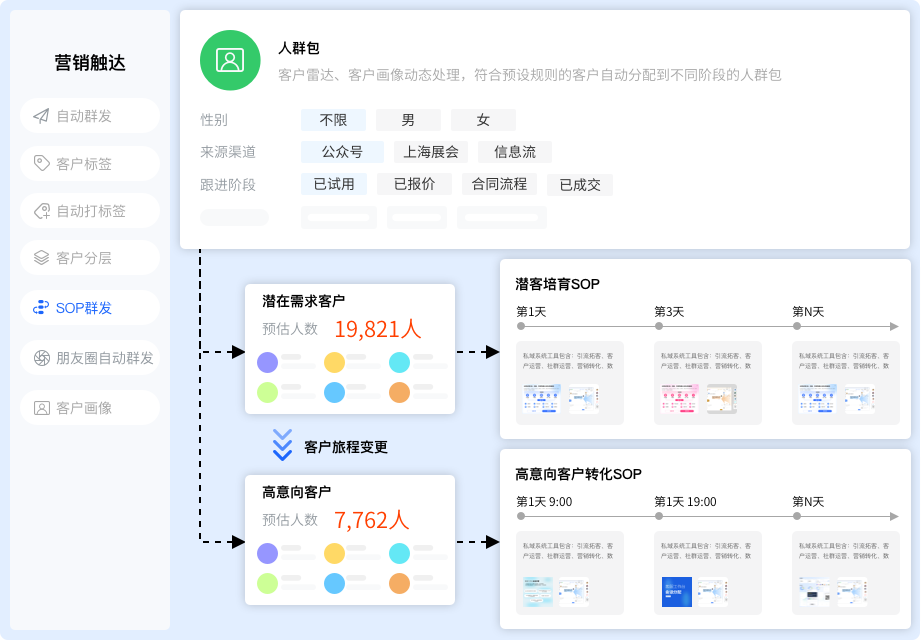This screenshot has height=640, width=921.
Task: Click the 跟进阶段 filter label
Action: pyautogui.click(x=228, y=185)
